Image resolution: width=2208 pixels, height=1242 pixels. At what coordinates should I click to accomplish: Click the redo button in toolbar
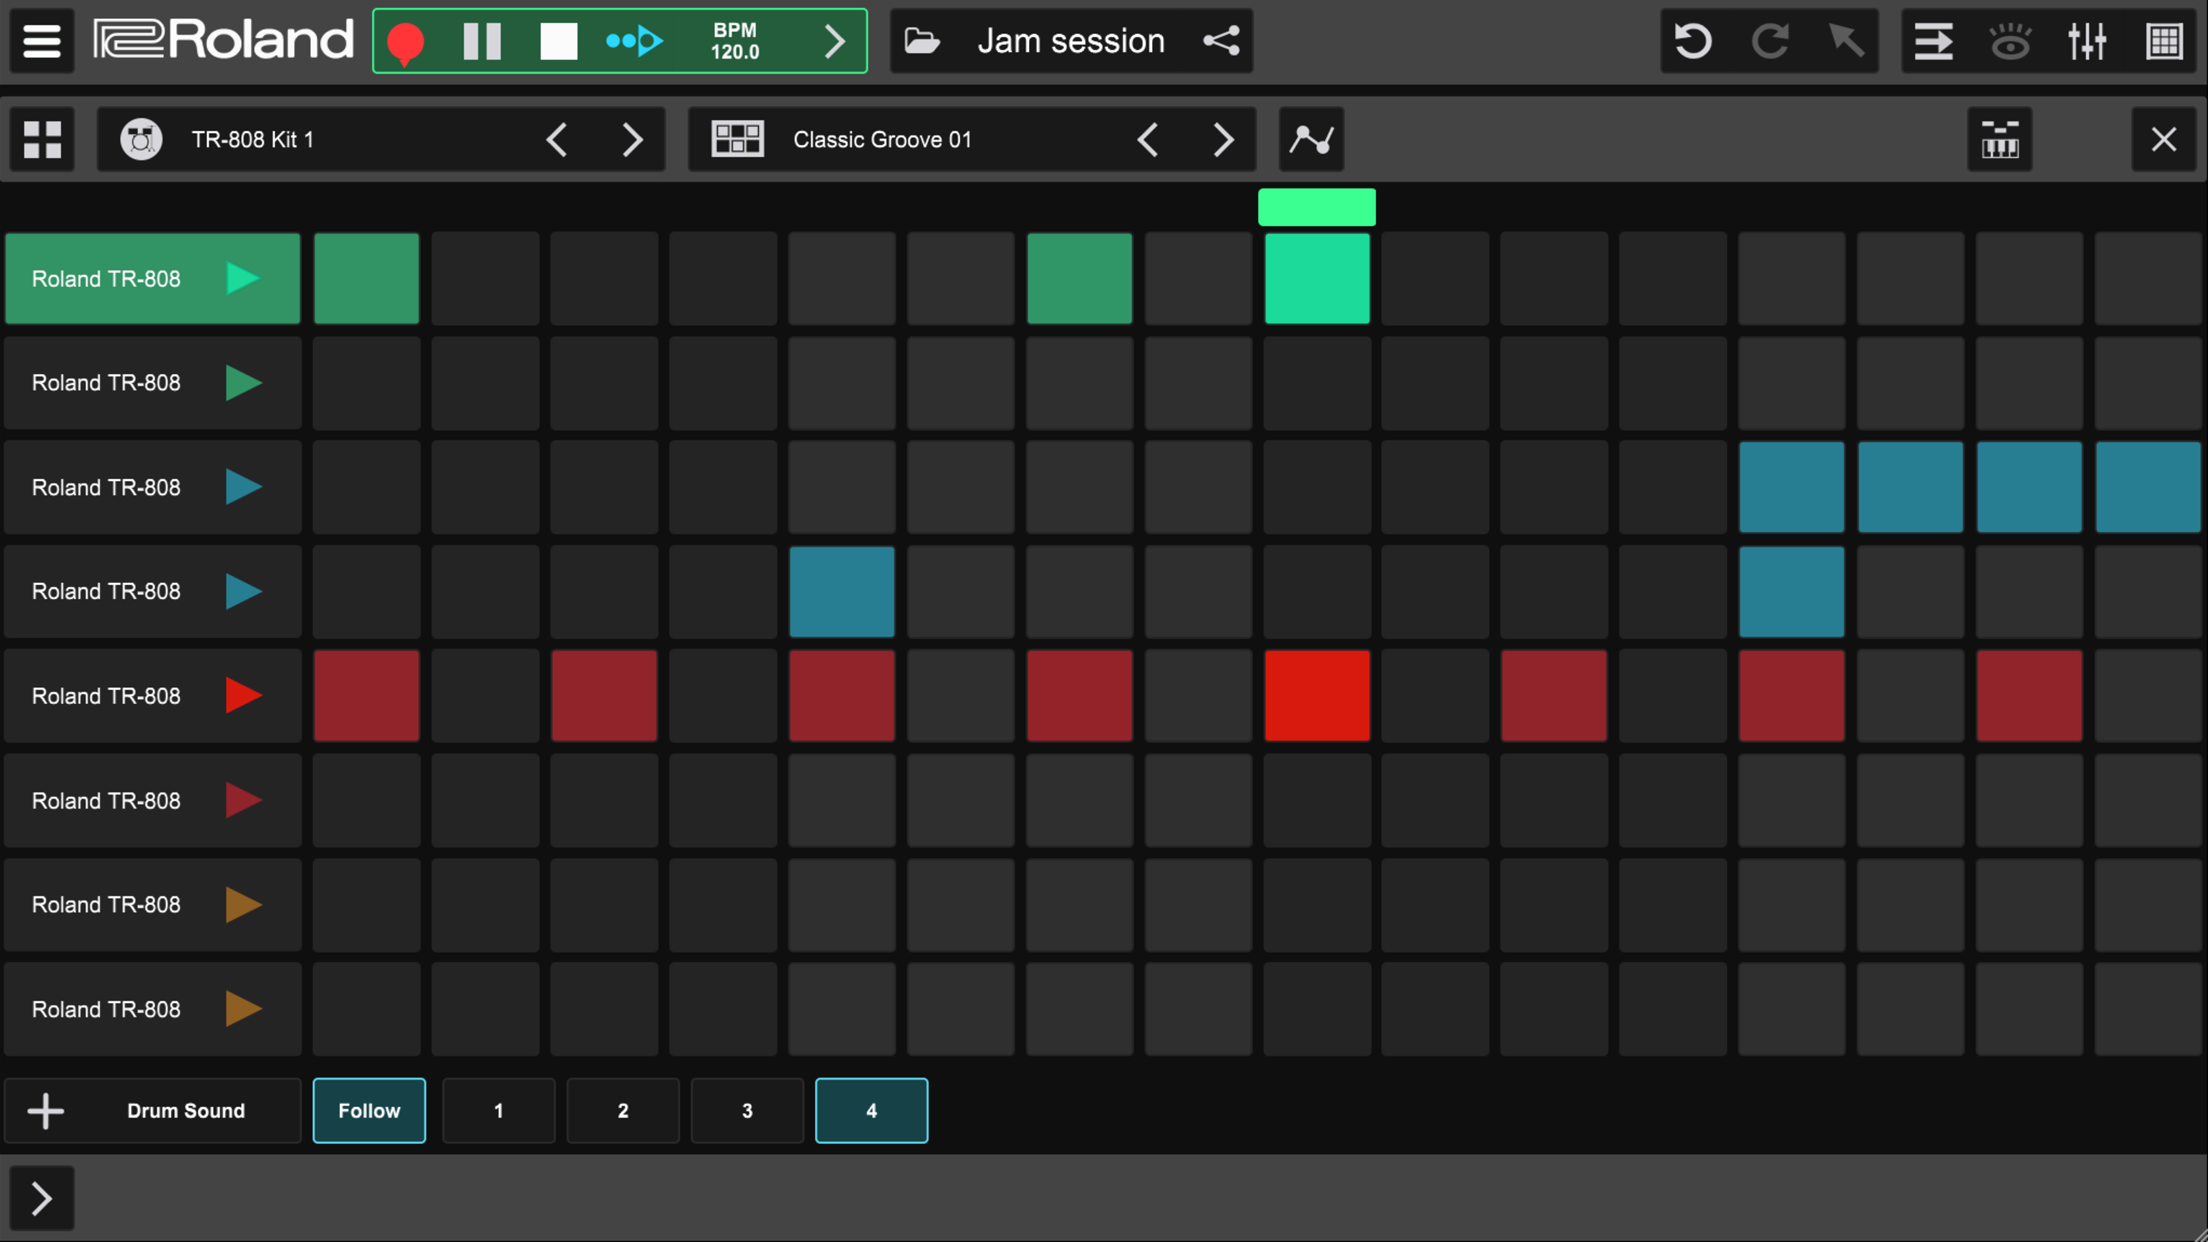point(1770,41)
